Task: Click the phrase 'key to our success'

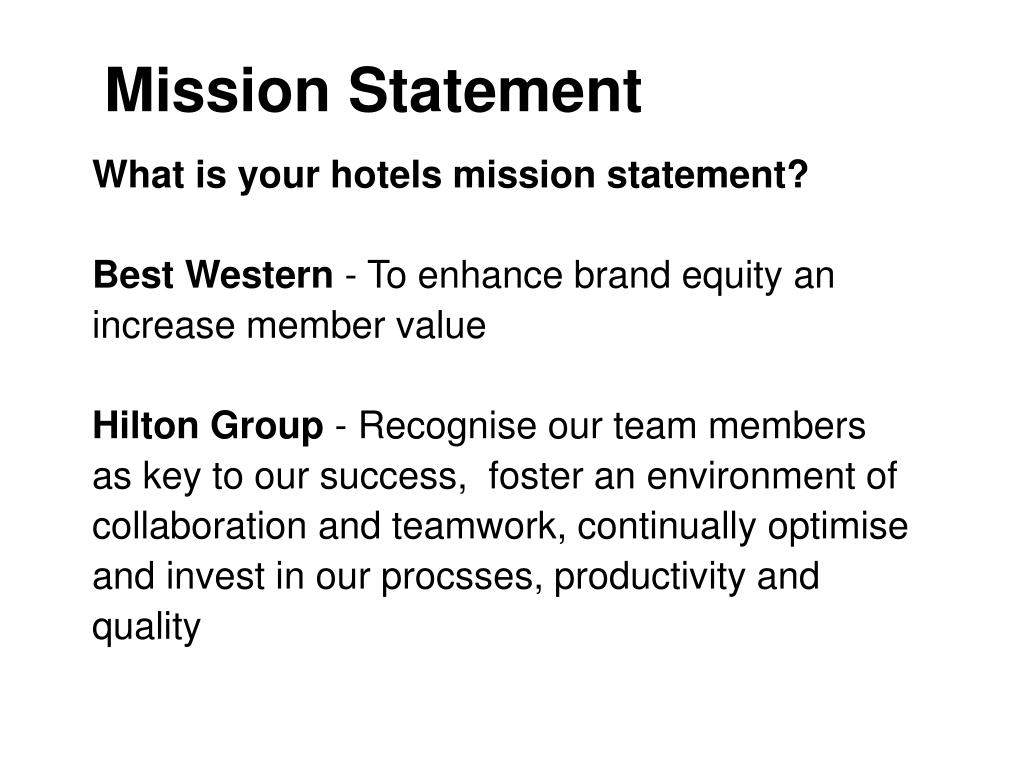Action: tap(300, 476)
